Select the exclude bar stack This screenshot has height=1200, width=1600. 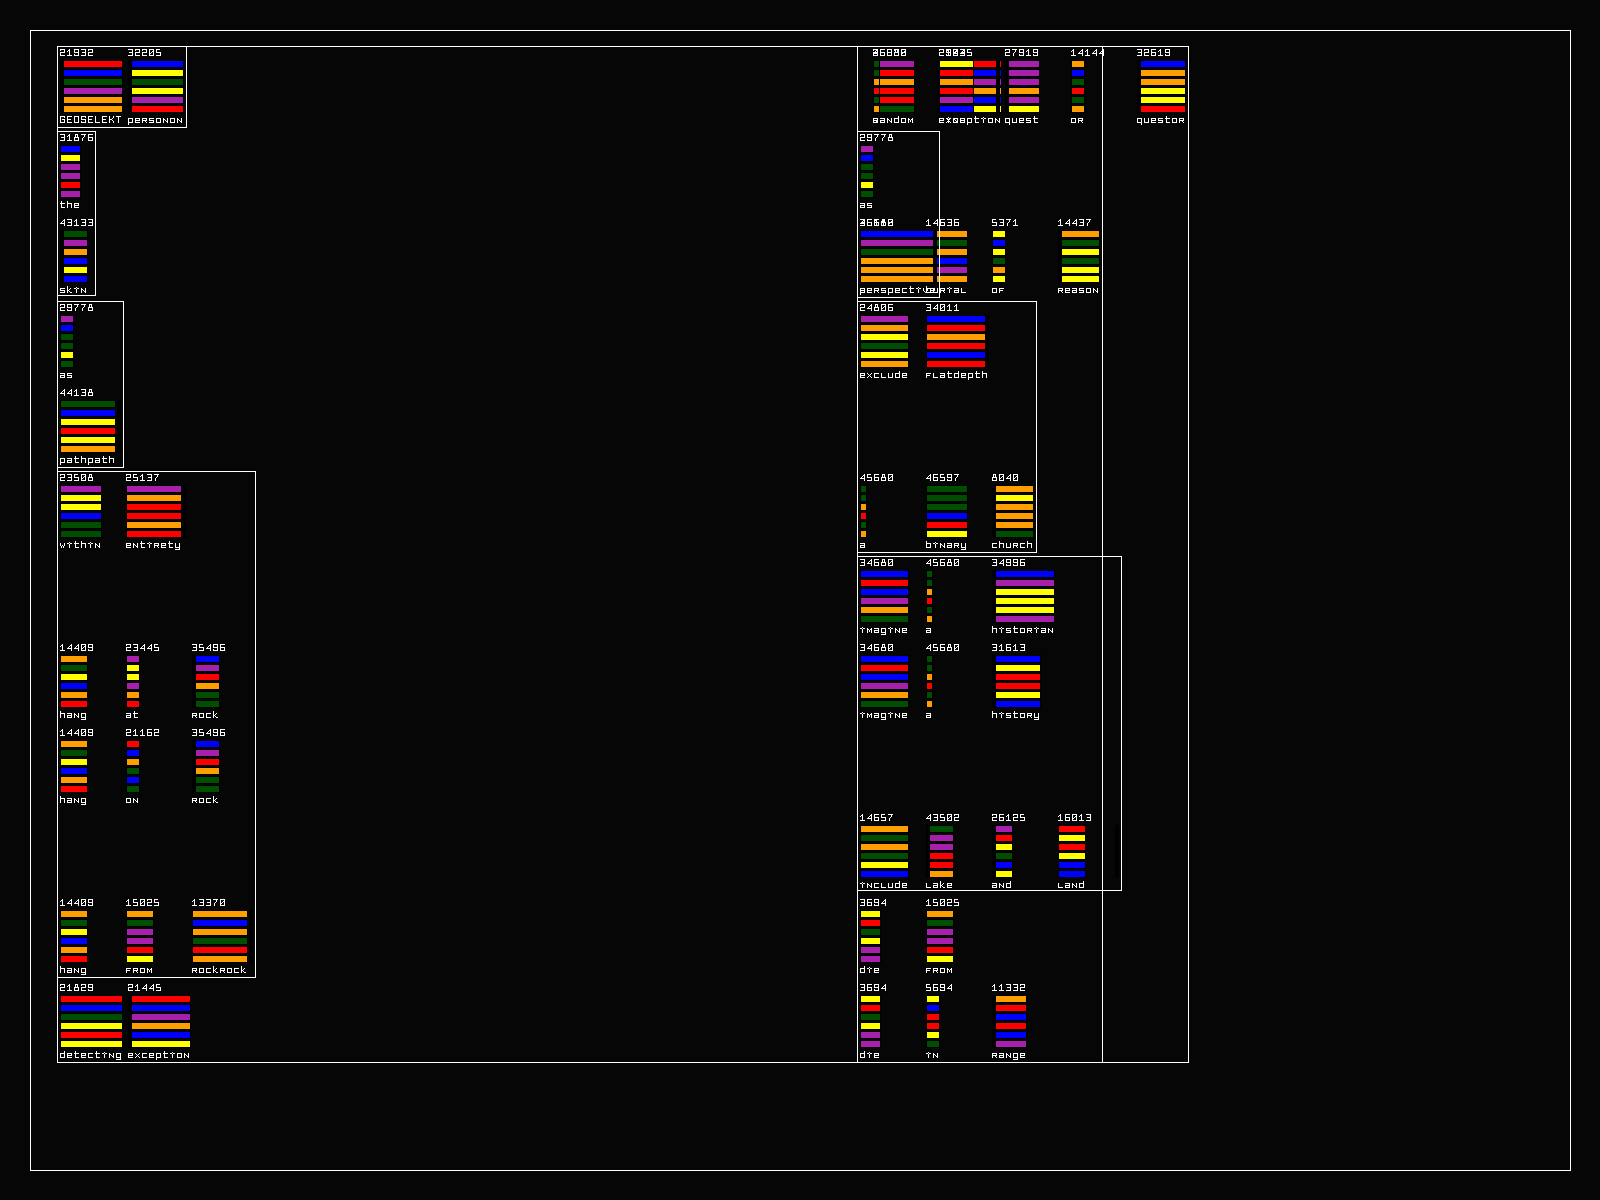[x=884, y=341]
